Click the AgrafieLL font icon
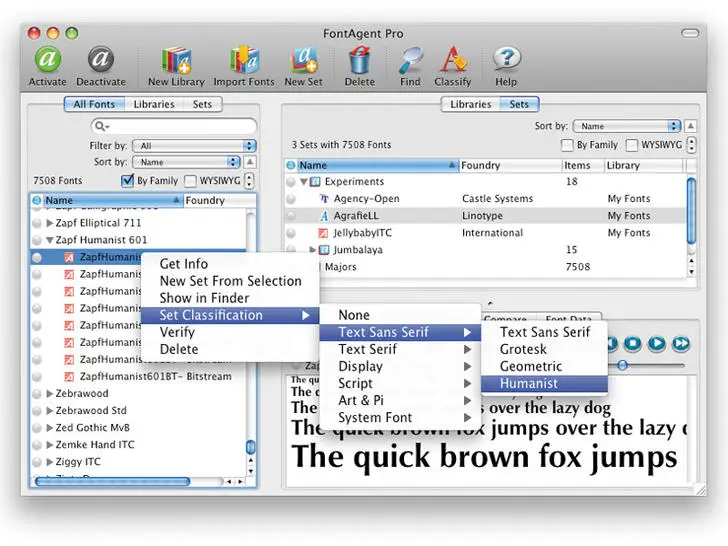The width and height of the screenshot is (728, 546). (x=324, y=216)
